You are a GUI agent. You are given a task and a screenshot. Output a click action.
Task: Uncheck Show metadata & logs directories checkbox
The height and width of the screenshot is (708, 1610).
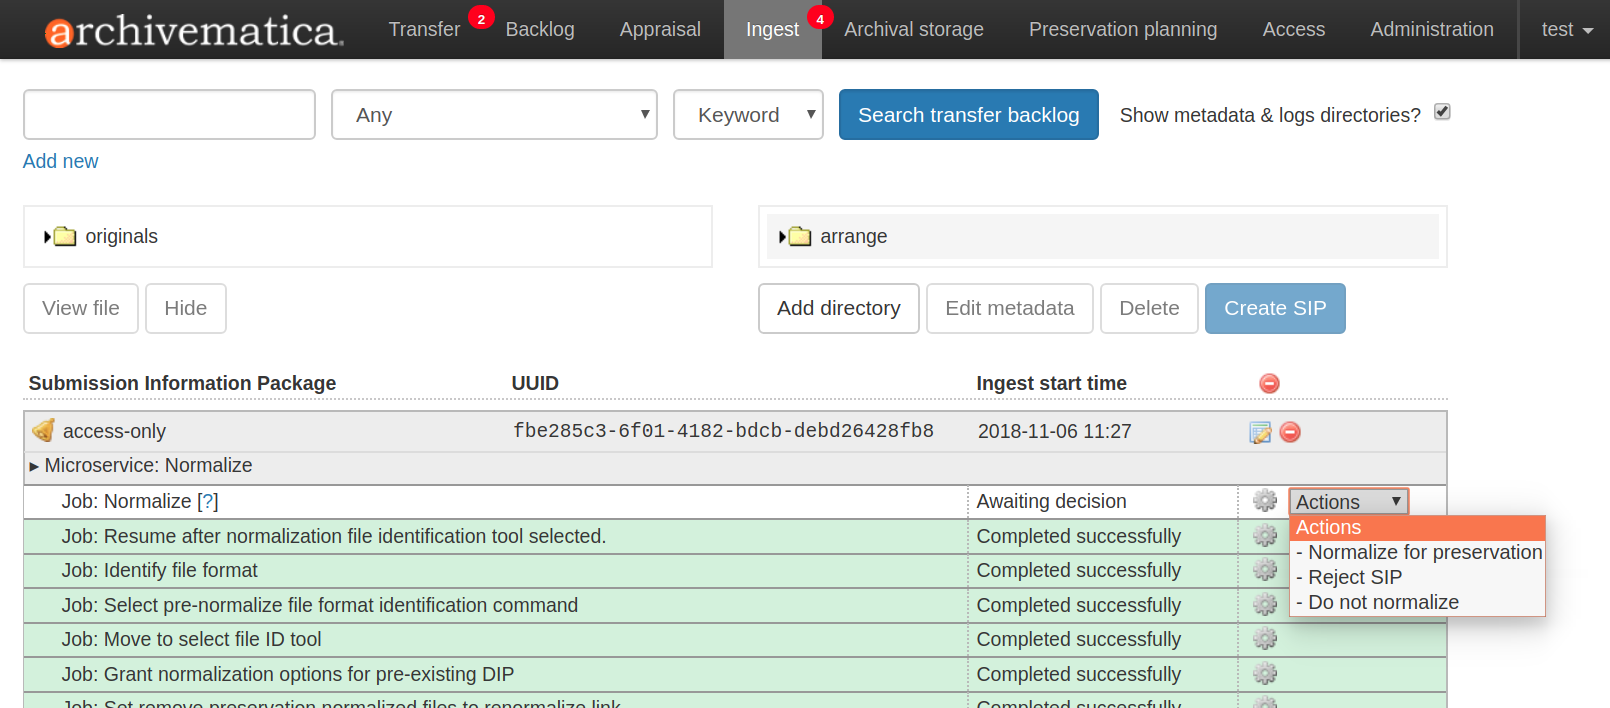1442,112
